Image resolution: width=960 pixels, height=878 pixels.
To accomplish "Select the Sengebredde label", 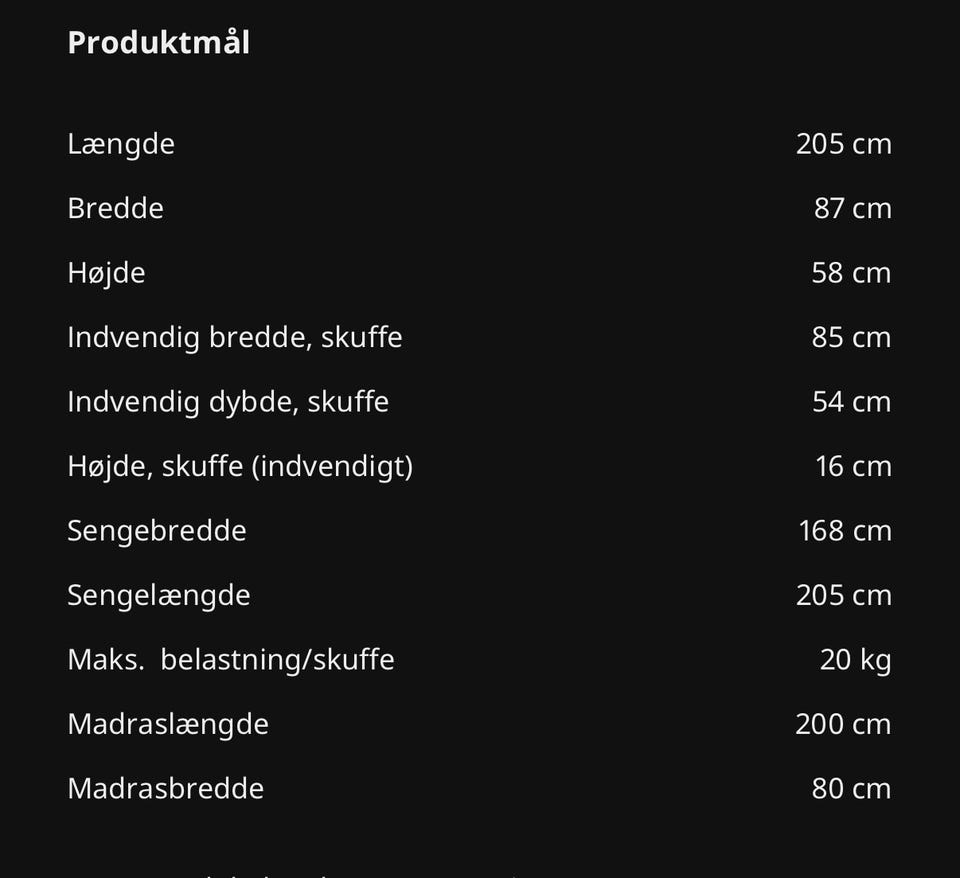I will (157, 531).
